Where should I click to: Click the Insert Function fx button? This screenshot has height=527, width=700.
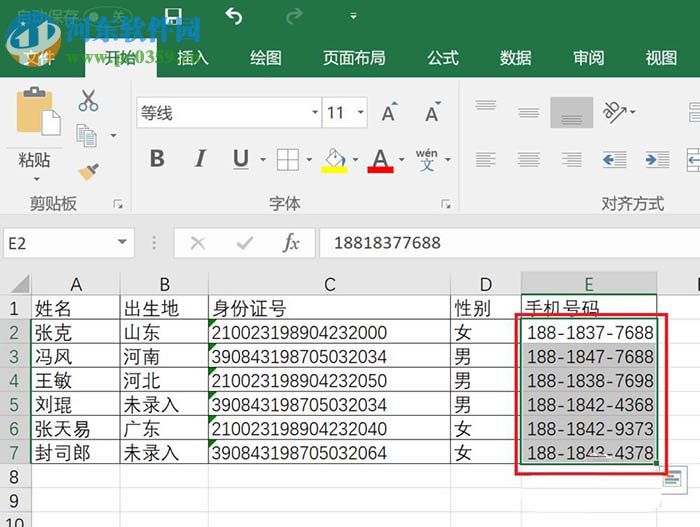tap(291, 243)
